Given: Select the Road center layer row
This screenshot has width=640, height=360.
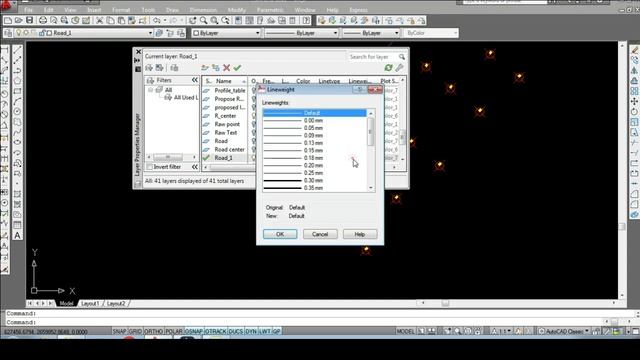Looking at the screenshot, I should 229,149.
